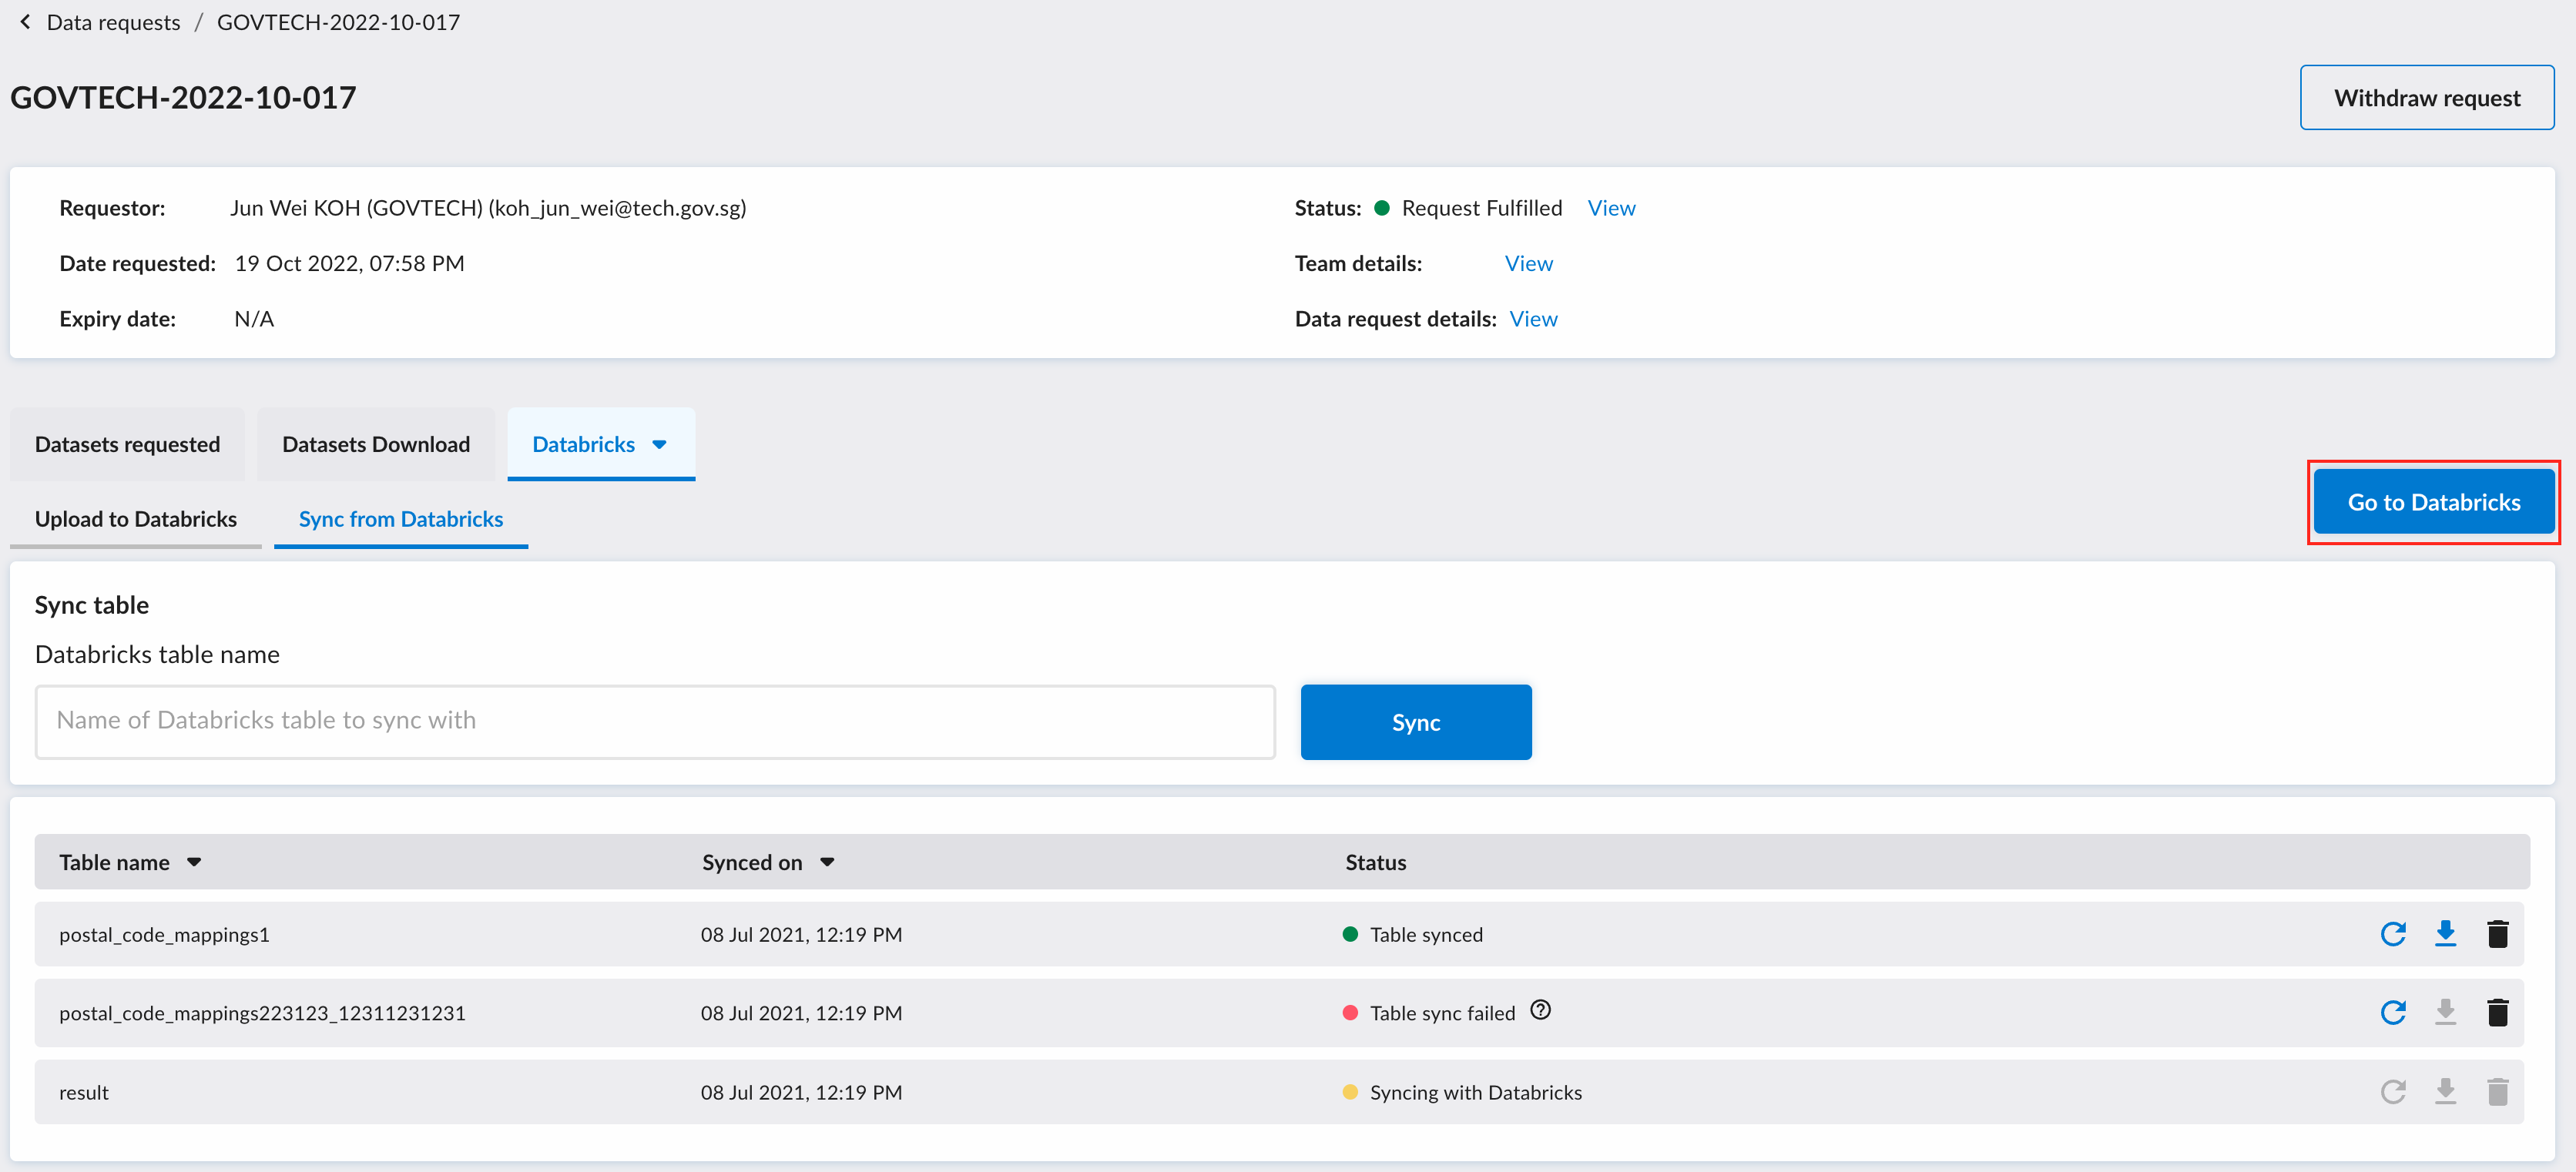Click the 19 Oct 2022 request date
The height and width of the screenshot is (1172, 2576).
(349, 263)
